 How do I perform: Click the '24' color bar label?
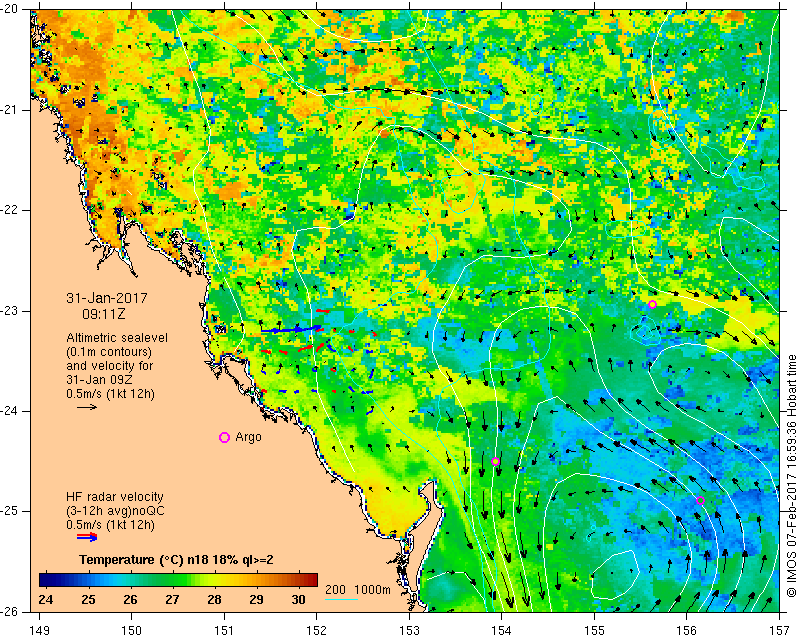click(x=46, y=599)
